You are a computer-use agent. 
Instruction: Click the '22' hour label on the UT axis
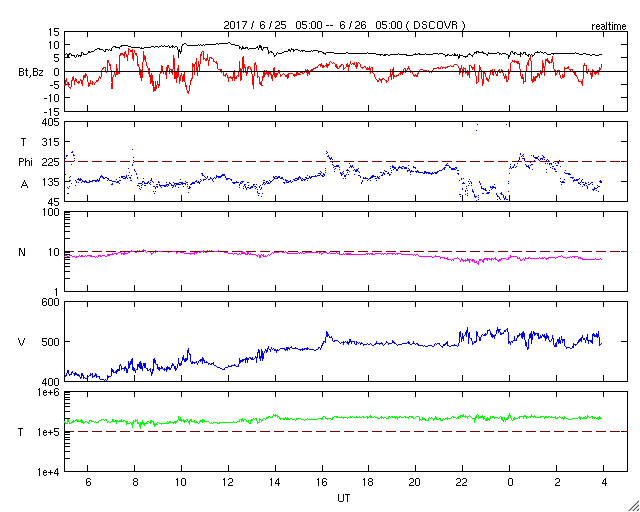[x=463, y=483]
